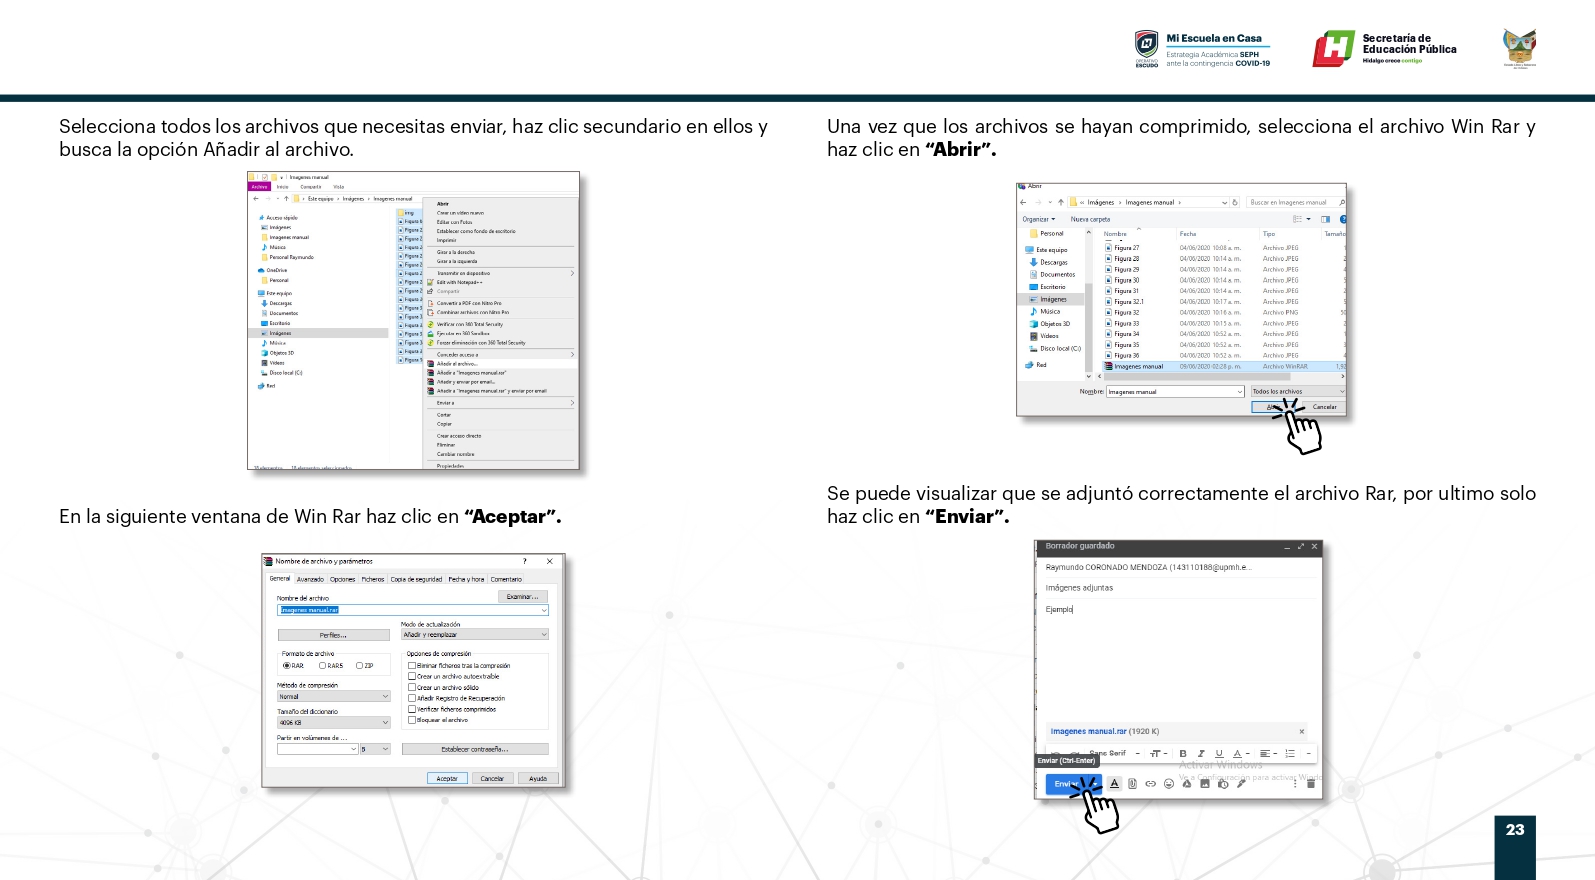Switch to the Avanzado tab in WinRAR
The height and width of the screenshot is (880, 1595).
point(310,579)
